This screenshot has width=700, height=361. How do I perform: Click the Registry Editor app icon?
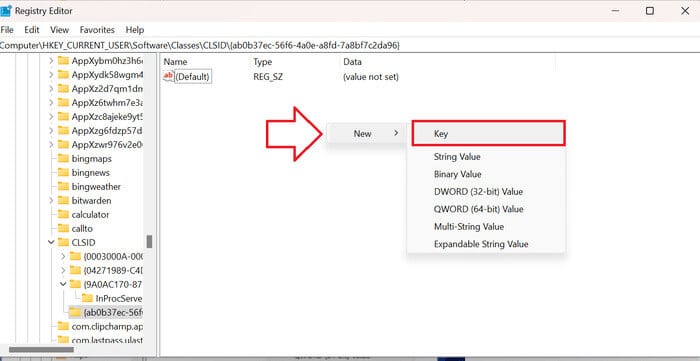point(6,11)
